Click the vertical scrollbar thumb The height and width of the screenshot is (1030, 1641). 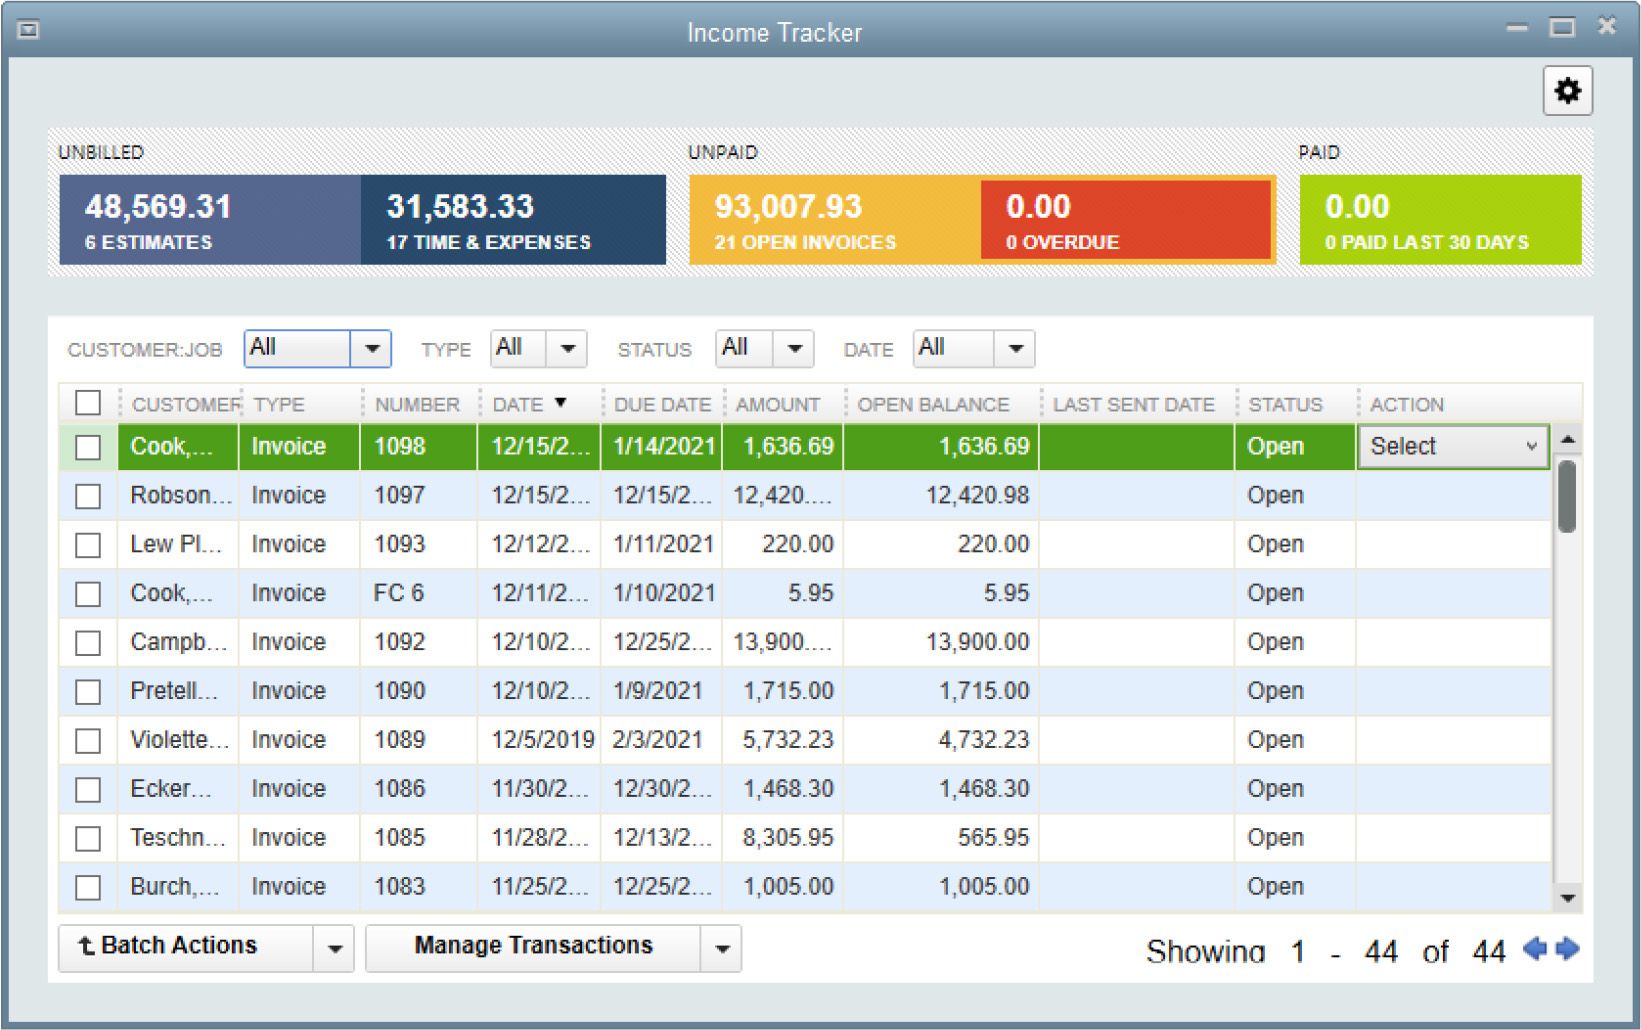click(1567, 496)
